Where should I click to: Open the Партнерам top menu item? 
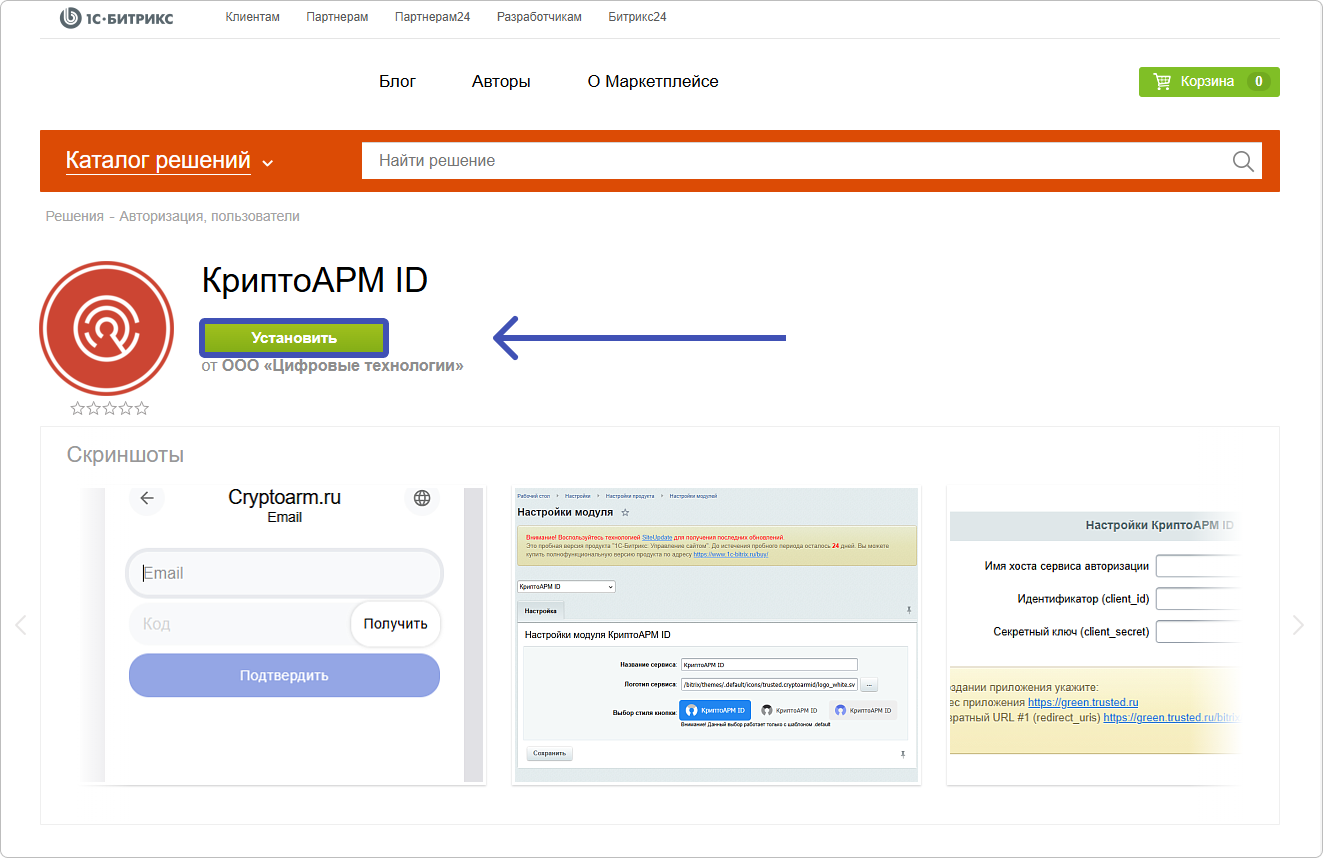337,17
